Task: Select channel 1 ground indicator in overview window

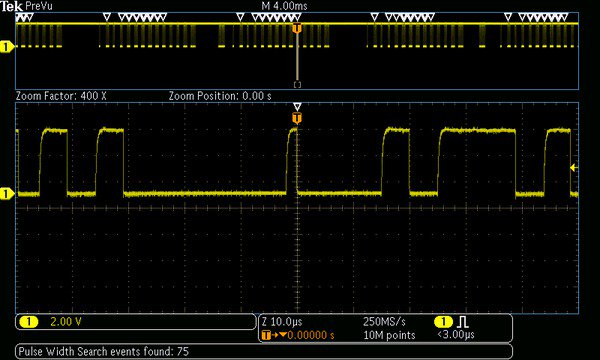Action: (x=7, y=47)
